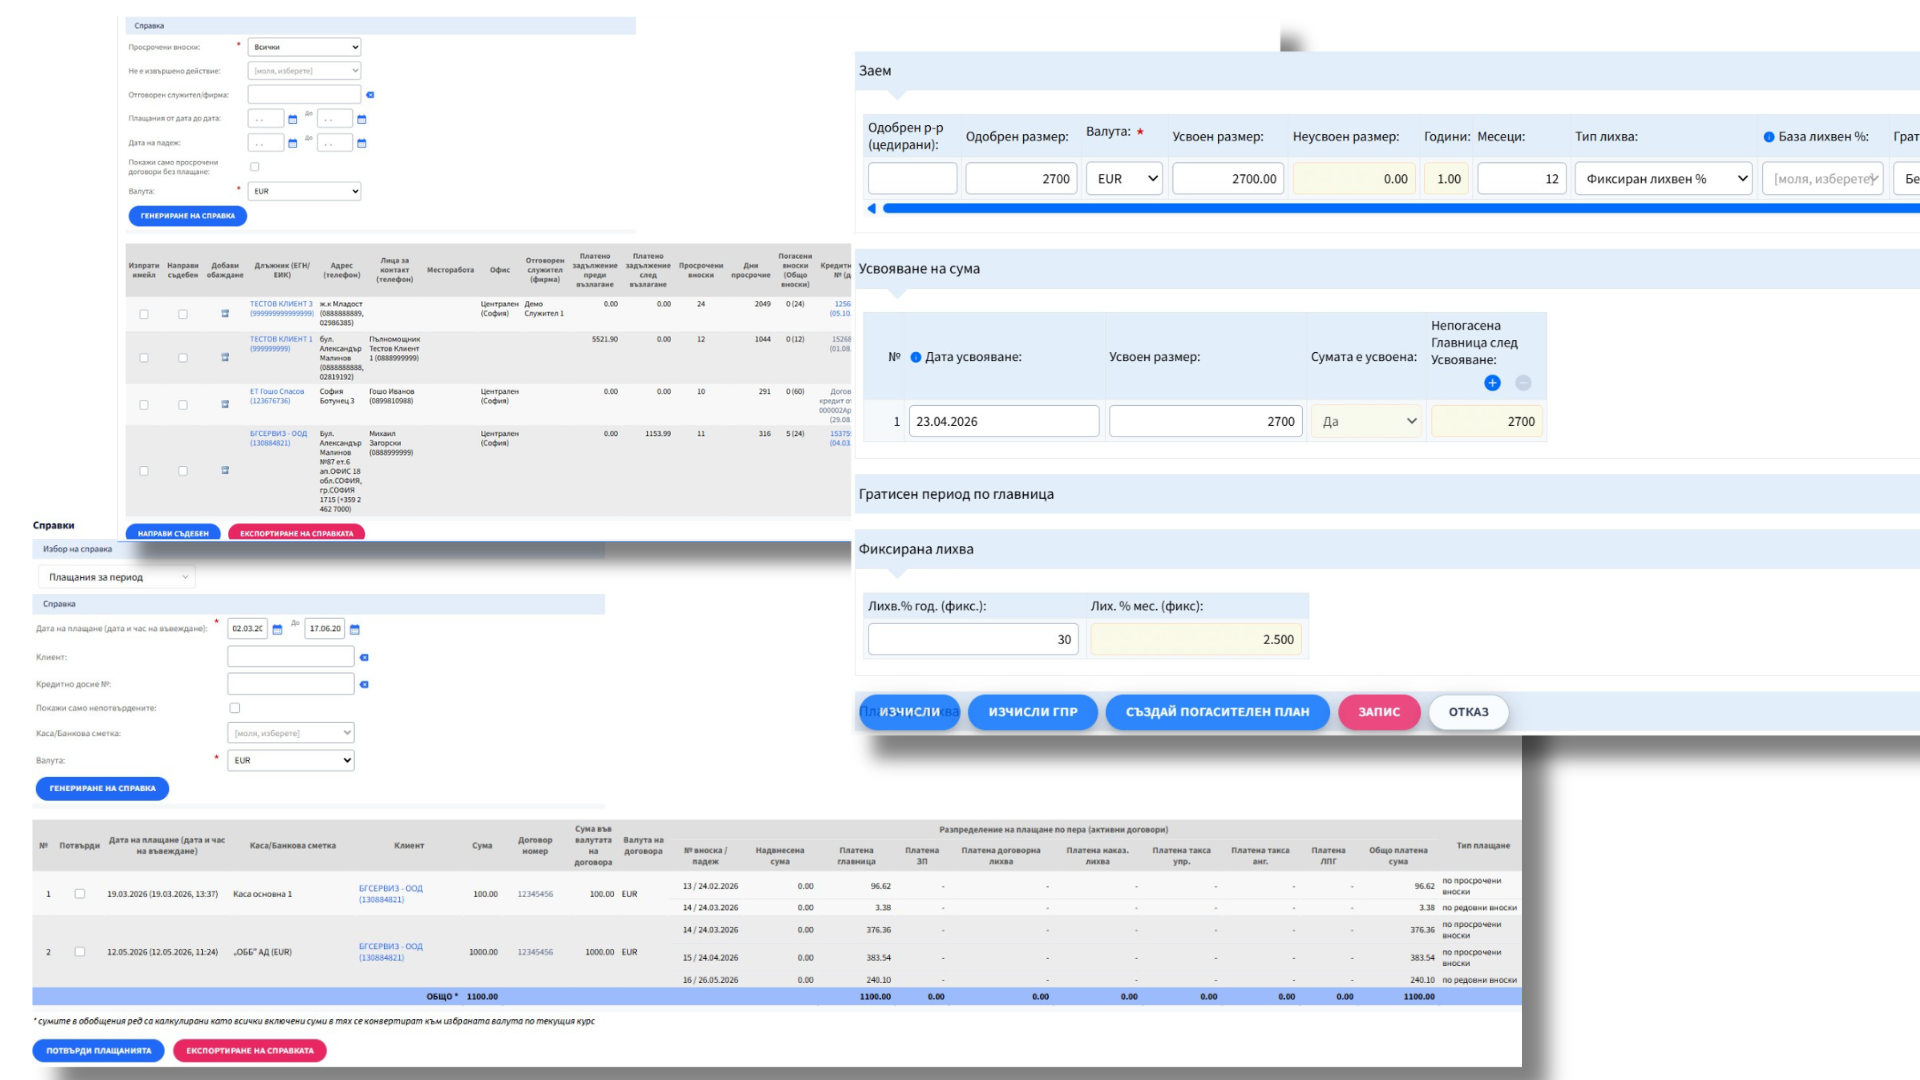Open the Сумата е усвоена dropdown showing Да

pos(1367,421)
